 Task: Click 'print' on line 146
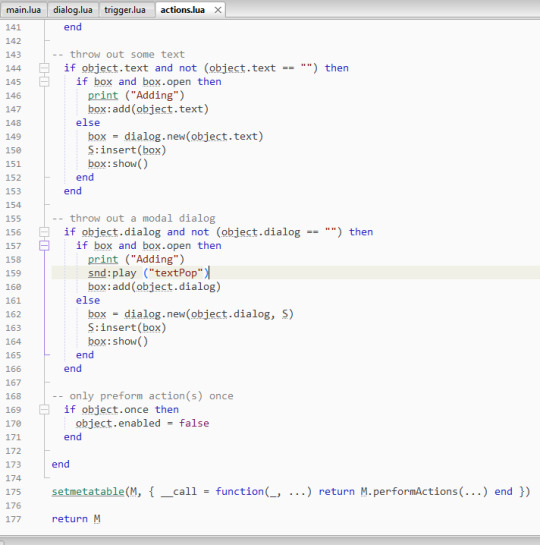103,96
